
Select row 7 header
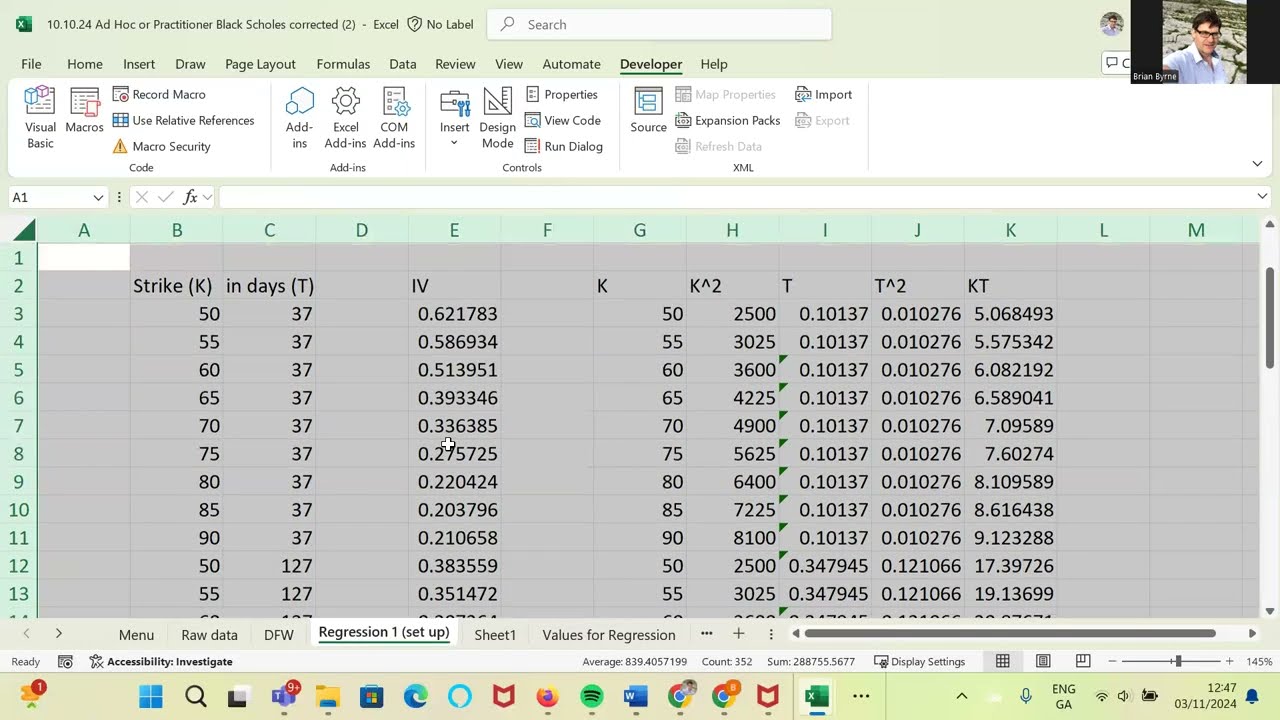[18, 426]
